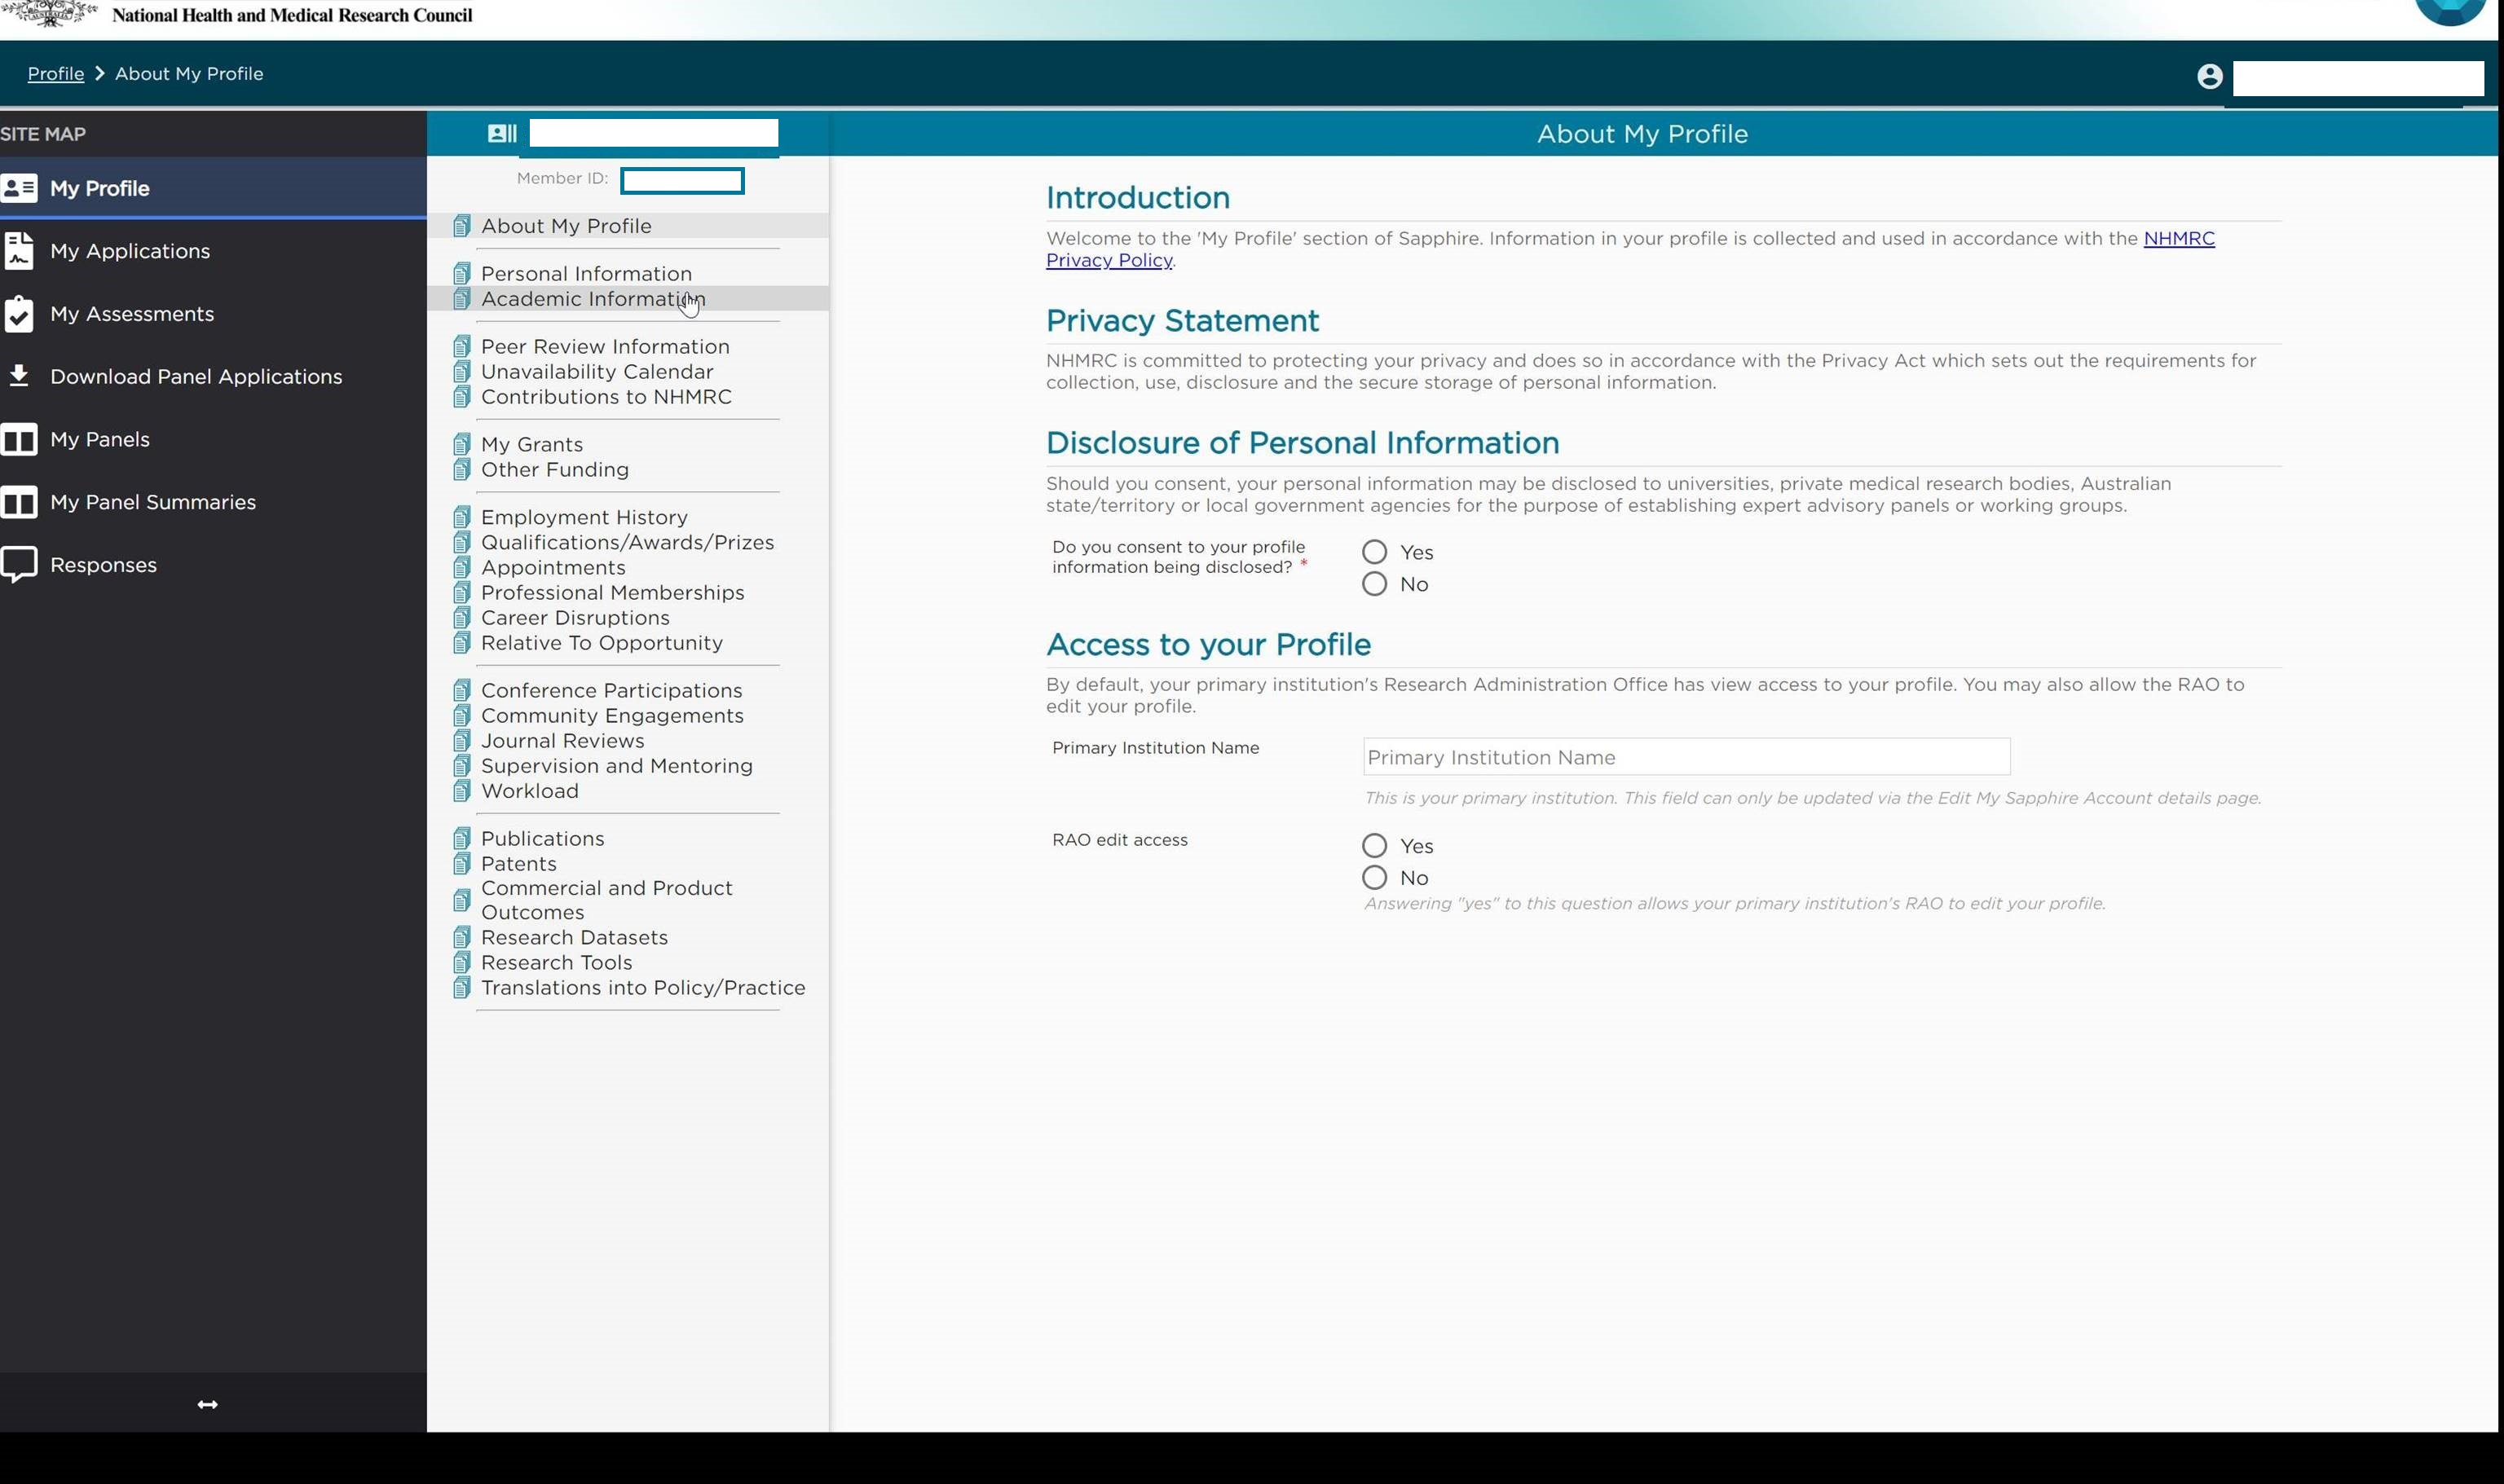
Task: Select Yes for RAO edit access
Action: pyautogui.click(x=1374, y=847)
